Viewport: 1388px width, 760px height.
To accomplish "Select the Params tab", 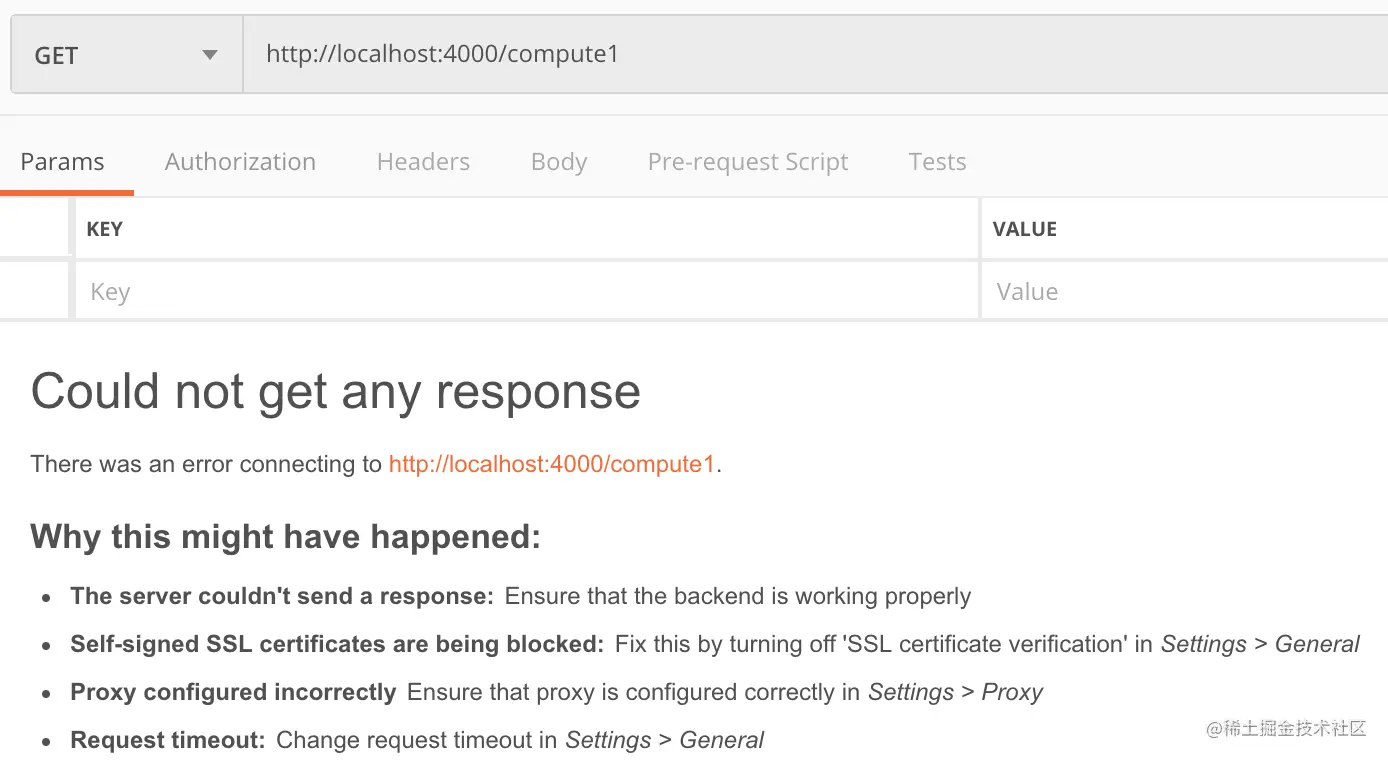I will coord(62,162).
